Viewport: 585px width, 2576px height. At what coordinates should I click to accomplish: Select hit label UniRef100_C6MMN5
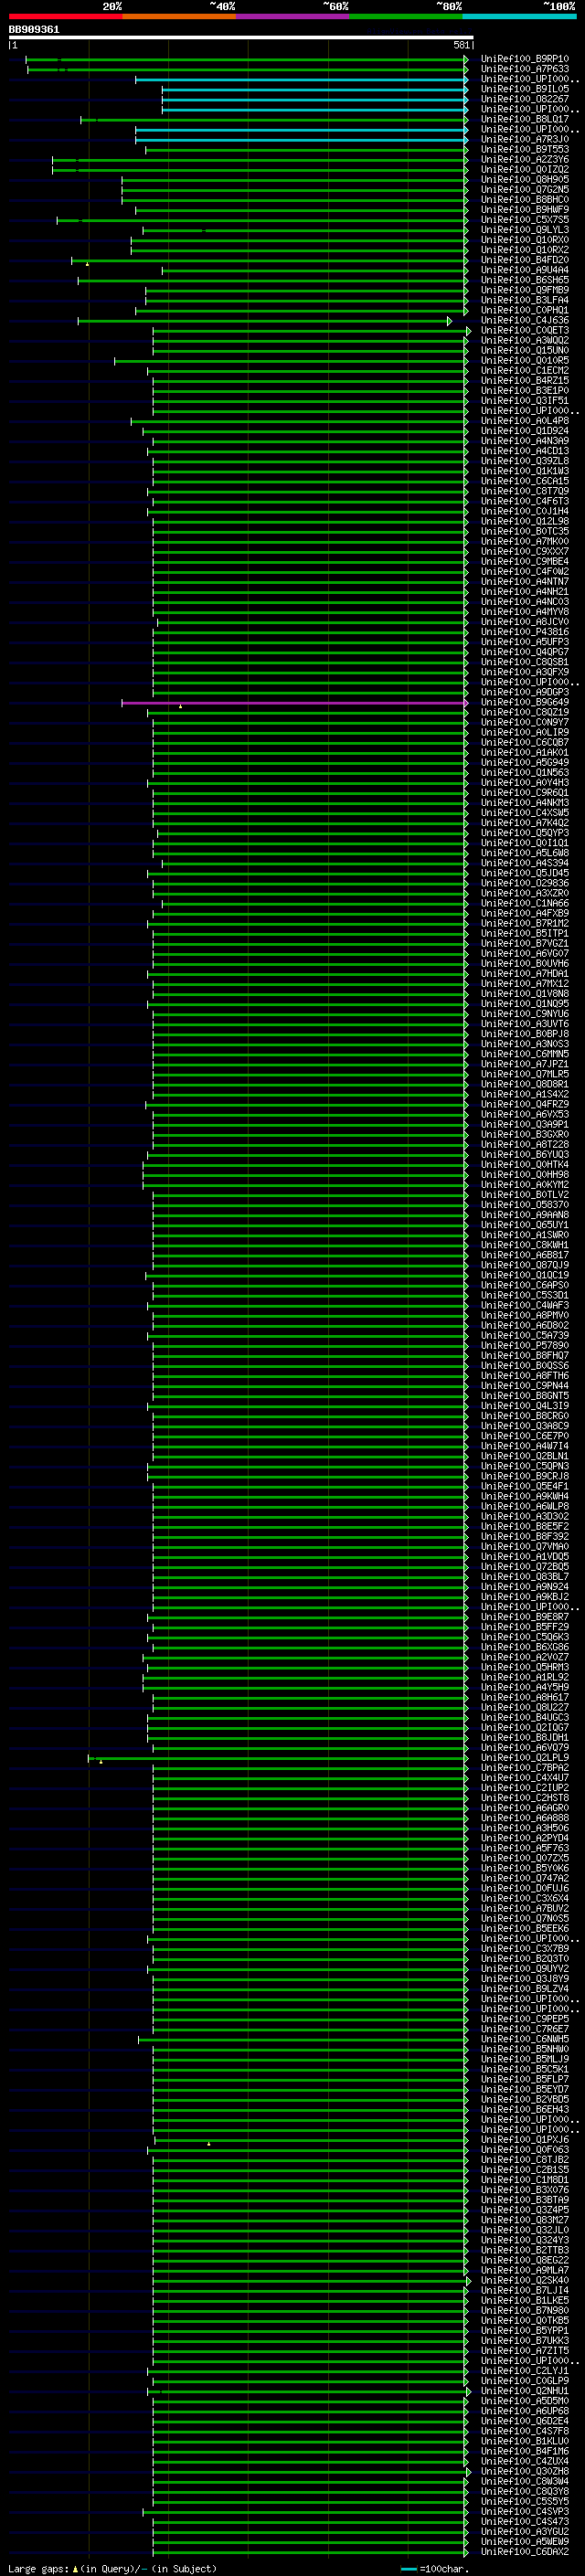coord(524,1054)
